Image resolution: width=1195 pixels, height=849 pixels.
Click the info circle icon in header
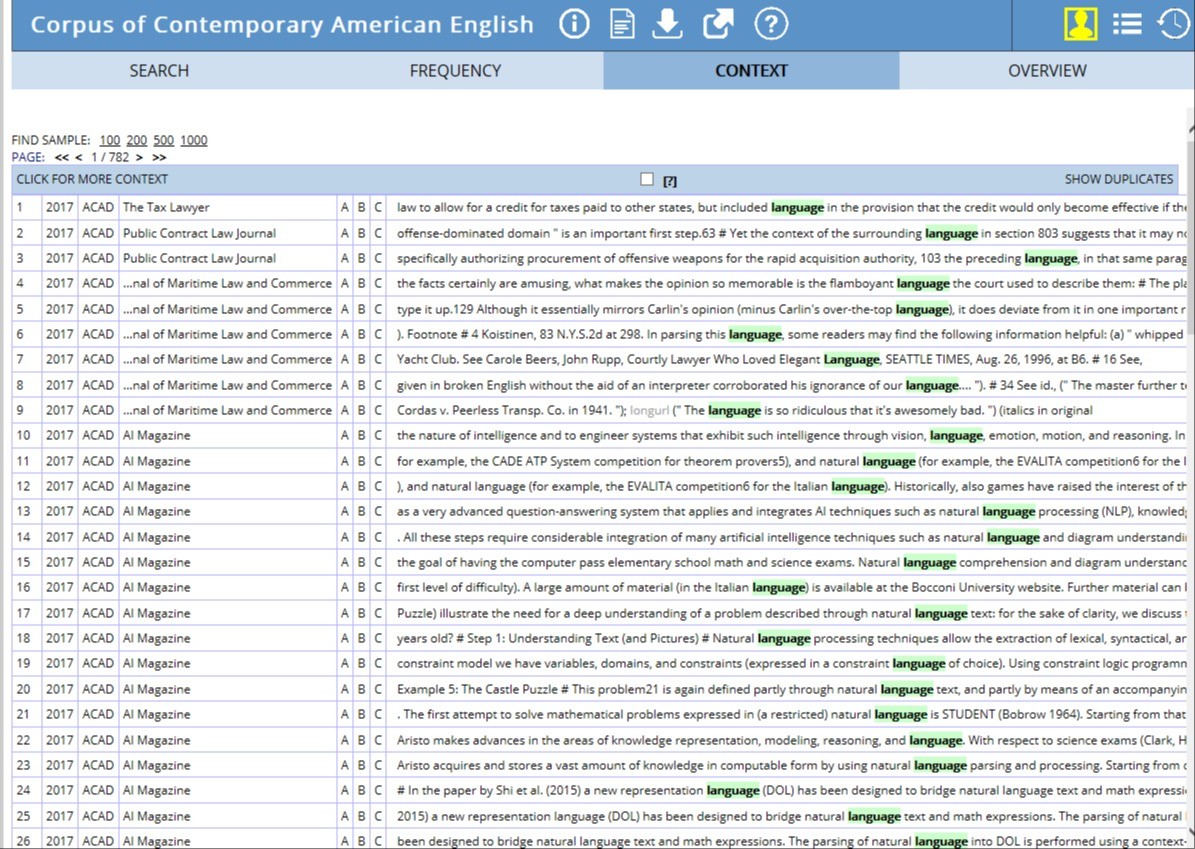click(x=574, y=24)
